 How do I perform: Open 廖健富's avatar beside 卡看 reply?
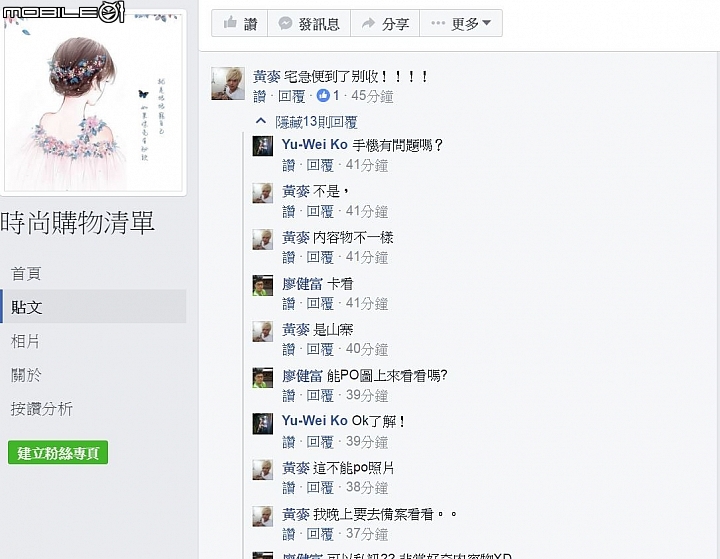click(263, 285)
